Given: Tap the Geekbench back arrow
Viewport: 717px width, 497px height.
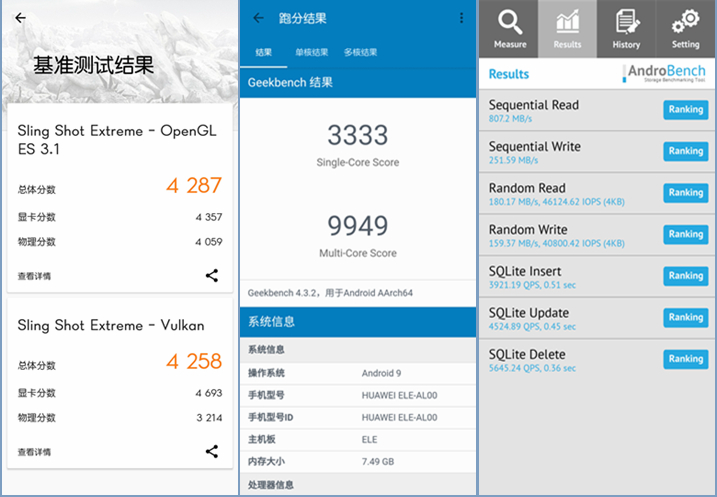Looking at the screenshot, I should pos(258,18).
